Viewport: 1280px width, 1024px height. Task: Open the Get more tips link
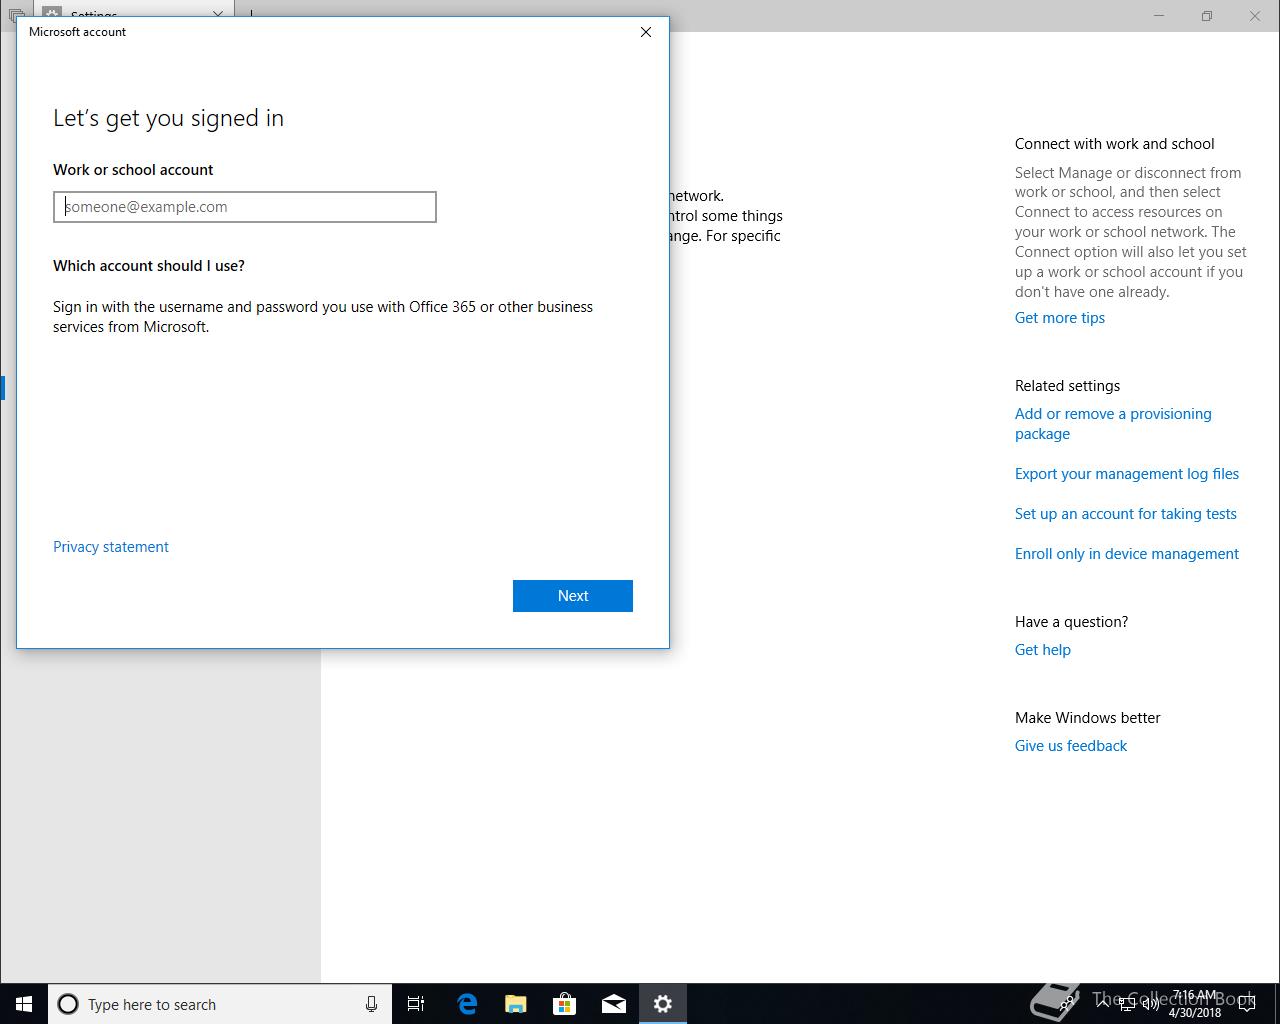(x=1060, y=318)
